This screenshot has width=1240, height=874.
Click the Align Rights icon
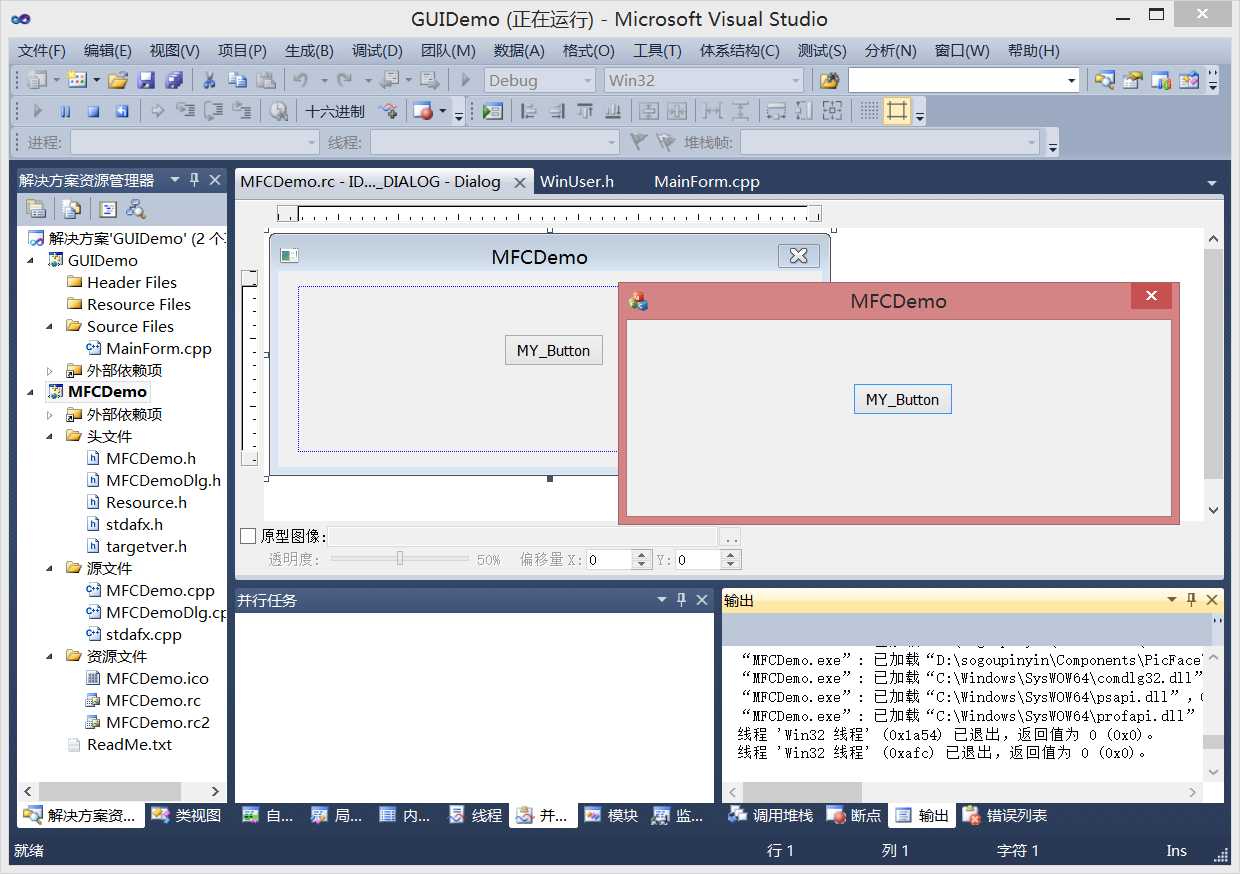(557, 112)
